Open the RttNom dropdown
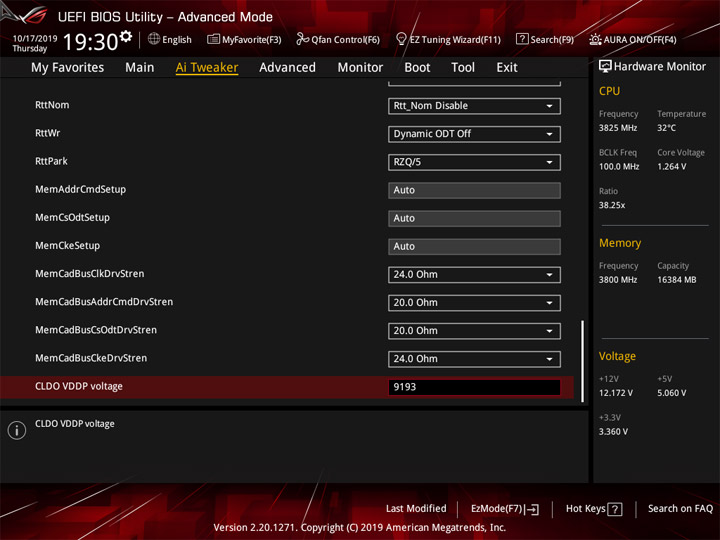The height and width of the screenshot is (540, 720). pyautogui.click(x=474, y=106)
